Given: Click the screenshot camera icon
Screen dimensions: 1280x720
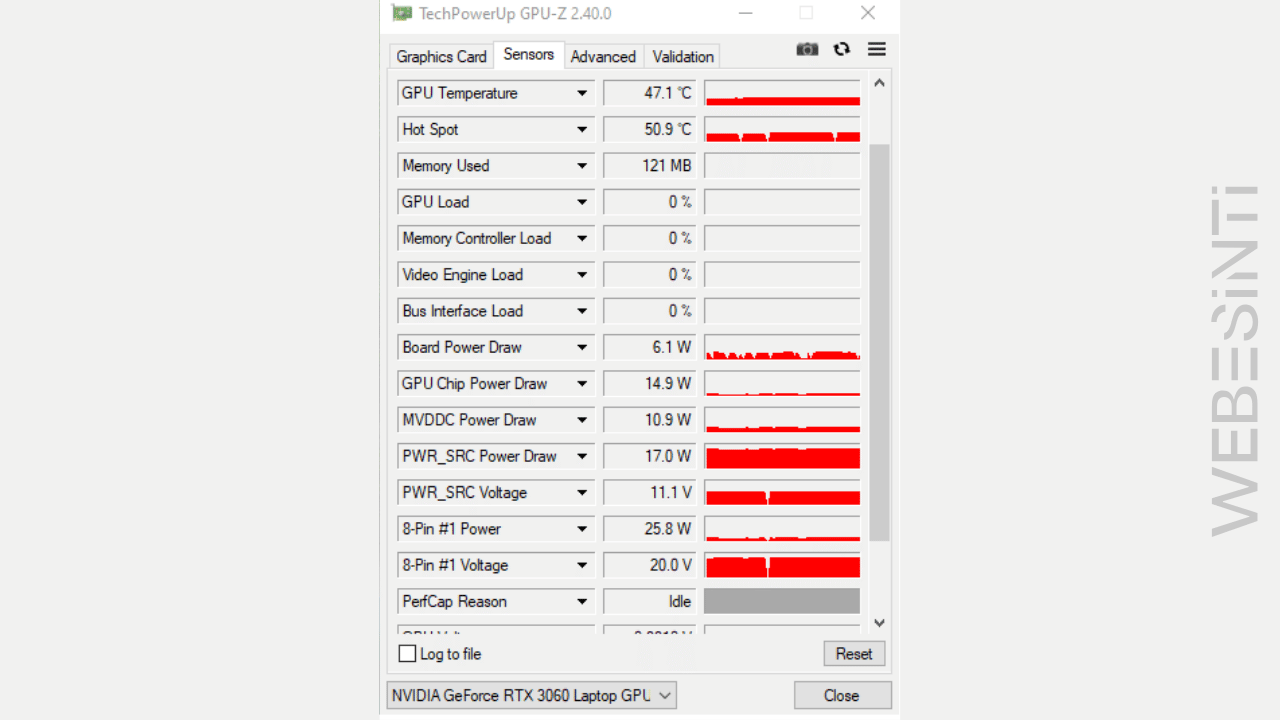Looking at the screenshot, I should pos(807,49).
